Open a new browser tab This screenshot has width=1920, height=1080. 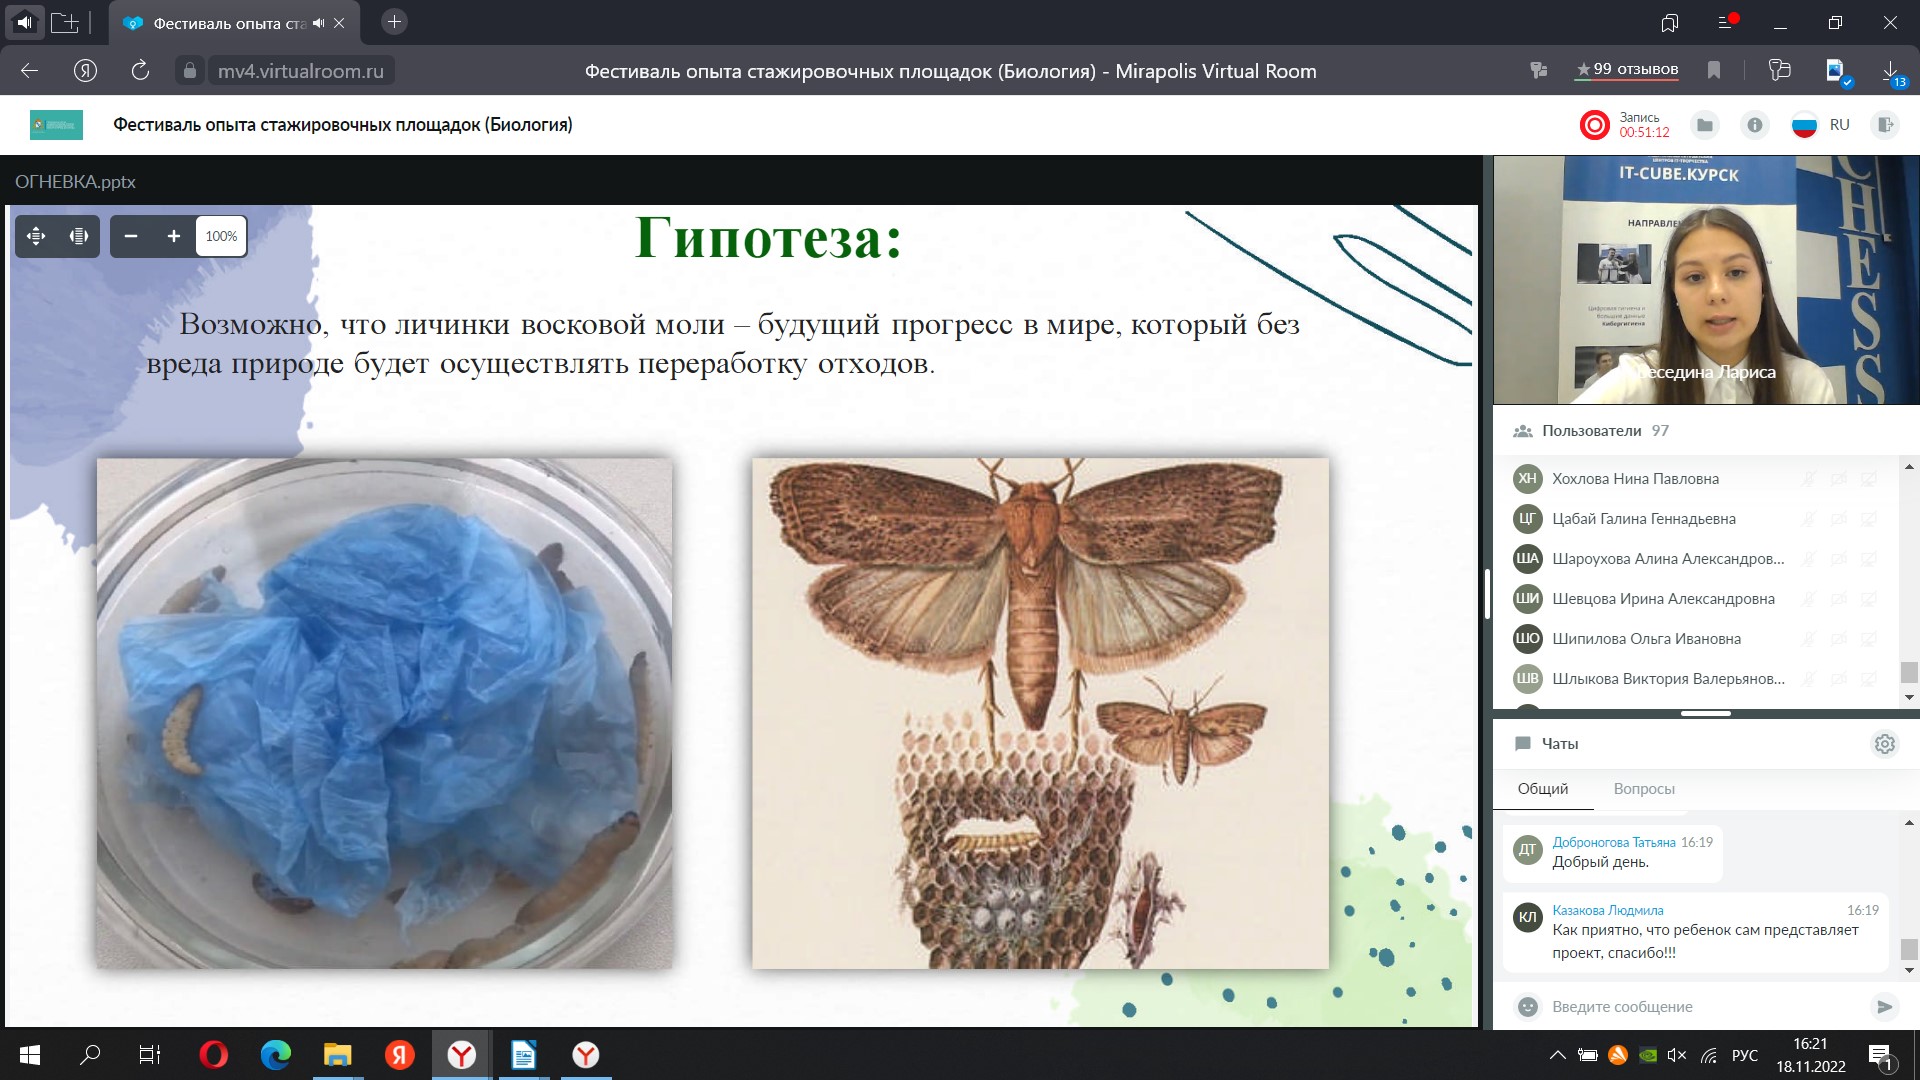(x=394, y=22)
